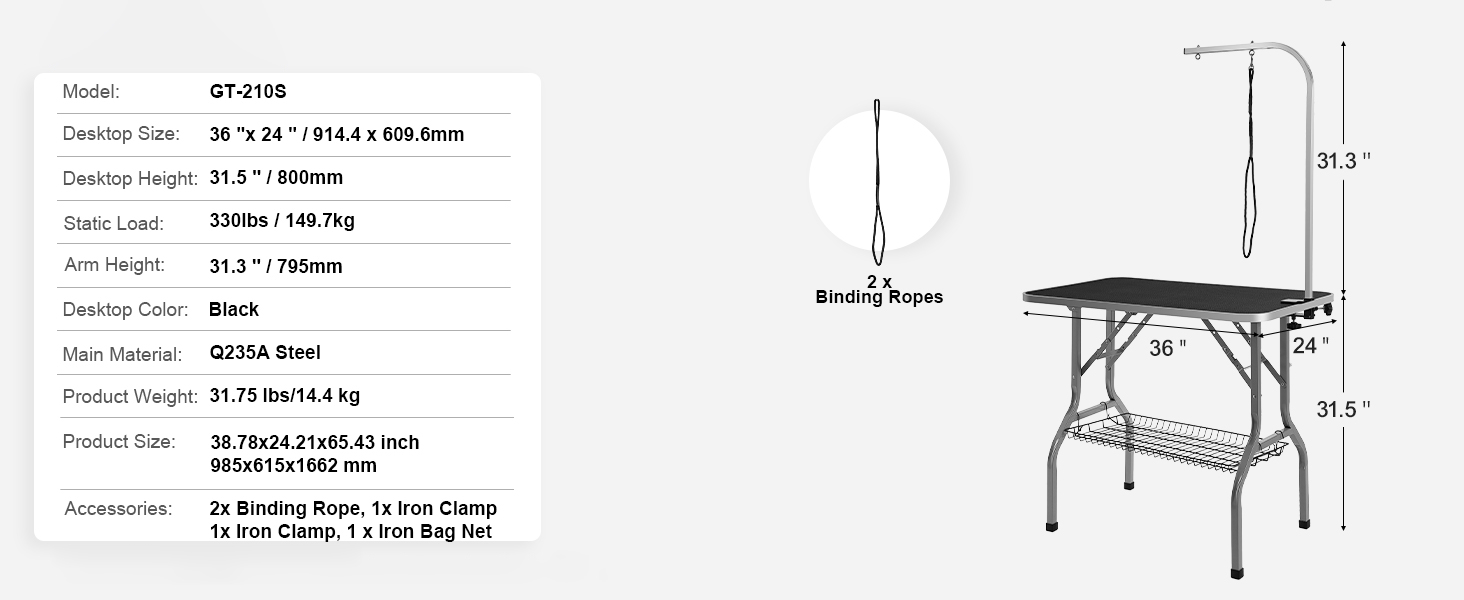
Task: Click the Product Weight 31.75 lbs value
Action: tap(285, 395)
